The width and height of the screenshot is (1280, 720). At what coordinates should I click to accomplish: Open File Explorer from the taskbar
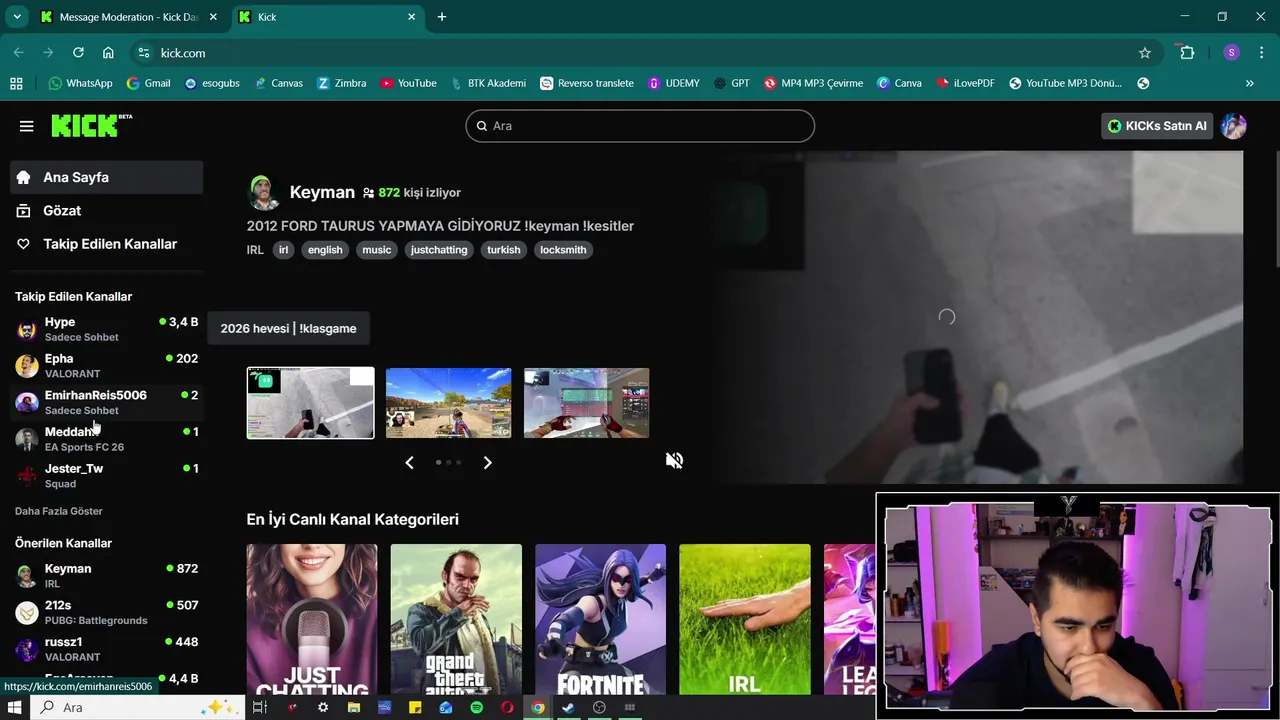click(x=353, y=707)
